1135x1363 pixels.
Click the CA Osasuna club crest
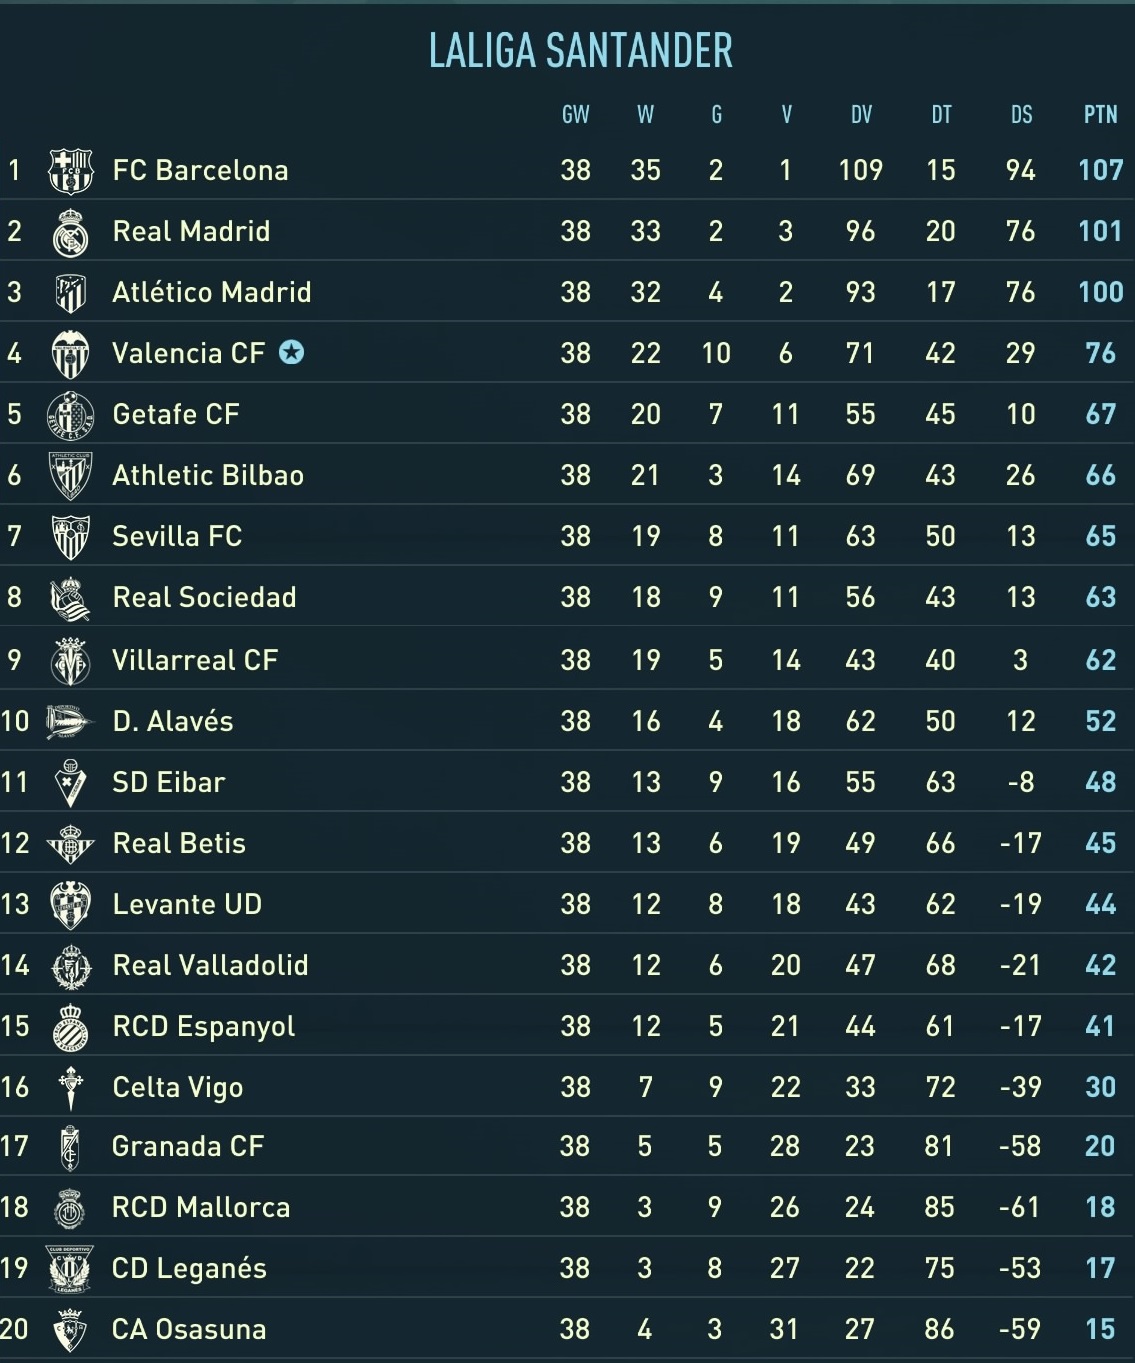click(x=70, y=1330)
